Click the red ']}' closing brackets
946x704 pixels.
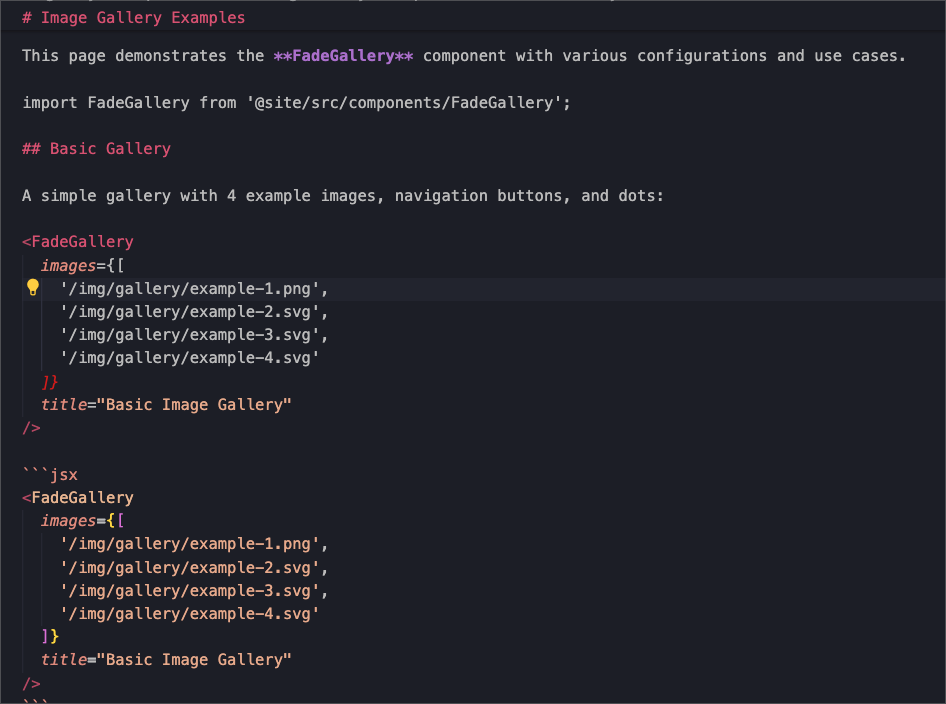pos(50,382)
